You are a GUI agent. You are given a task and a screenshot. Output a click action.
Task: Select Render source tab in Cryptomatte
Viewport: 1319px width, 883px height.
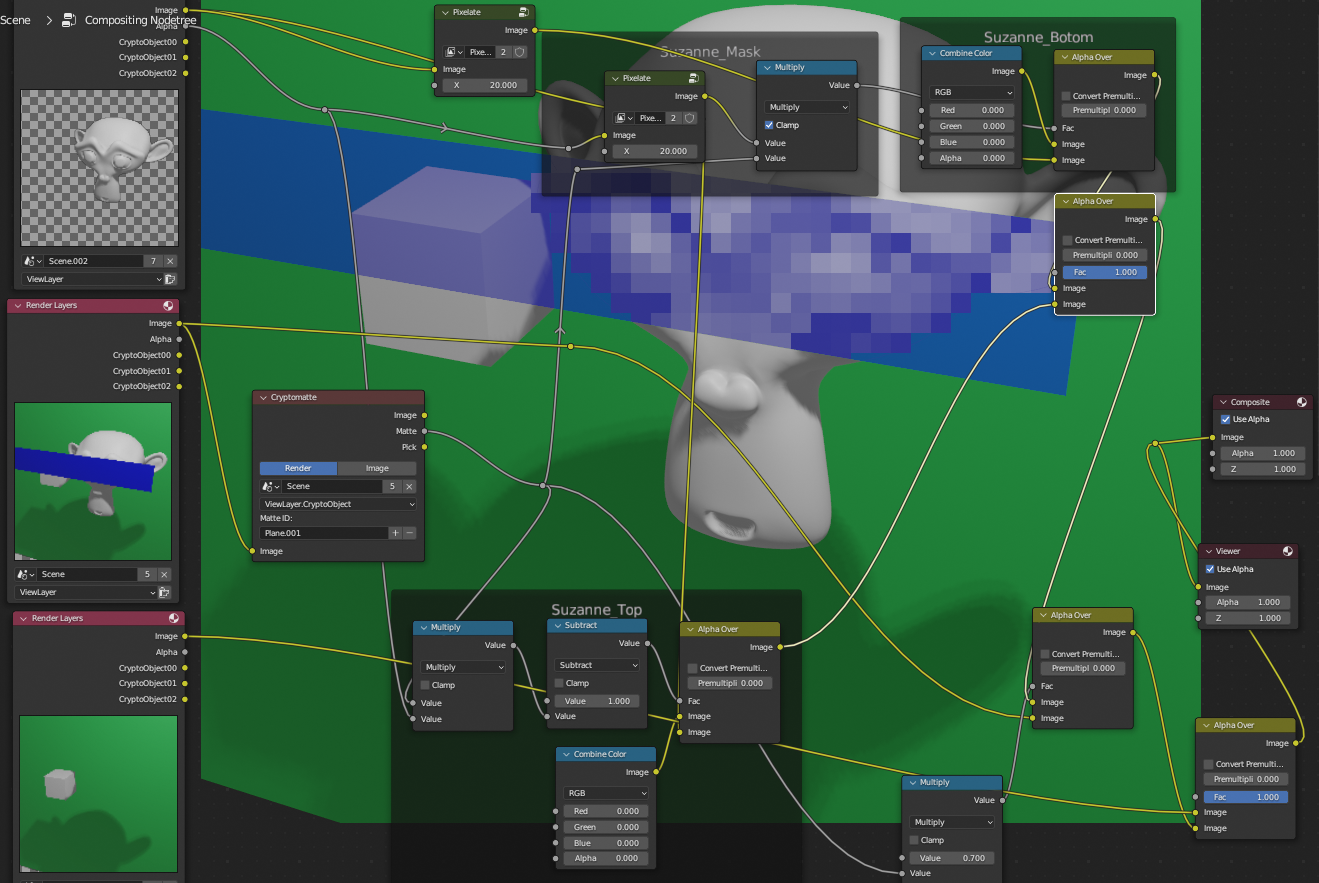point(298,468)
